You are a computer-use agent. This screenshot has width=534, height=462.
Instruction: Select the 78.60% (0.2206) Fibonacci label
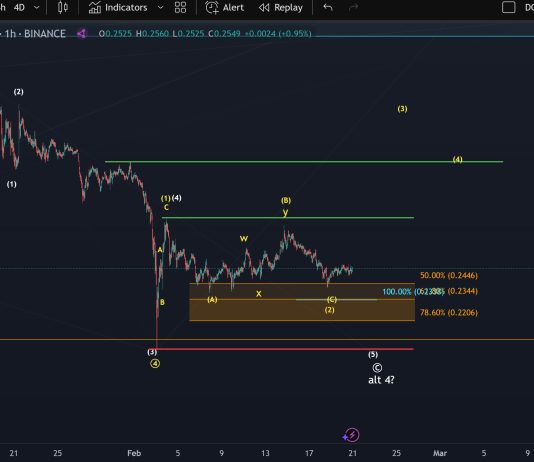click(x=449, y=313)
